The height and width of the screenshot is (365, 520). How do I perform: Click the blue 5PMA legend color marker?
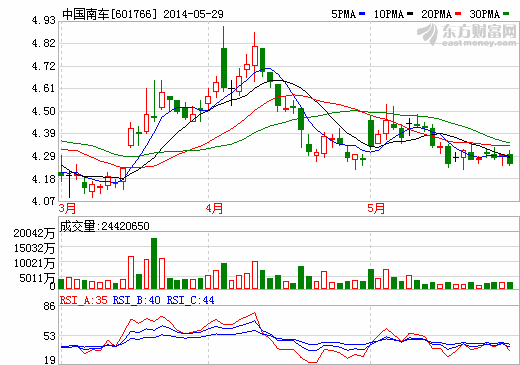(x=362, y=14)
